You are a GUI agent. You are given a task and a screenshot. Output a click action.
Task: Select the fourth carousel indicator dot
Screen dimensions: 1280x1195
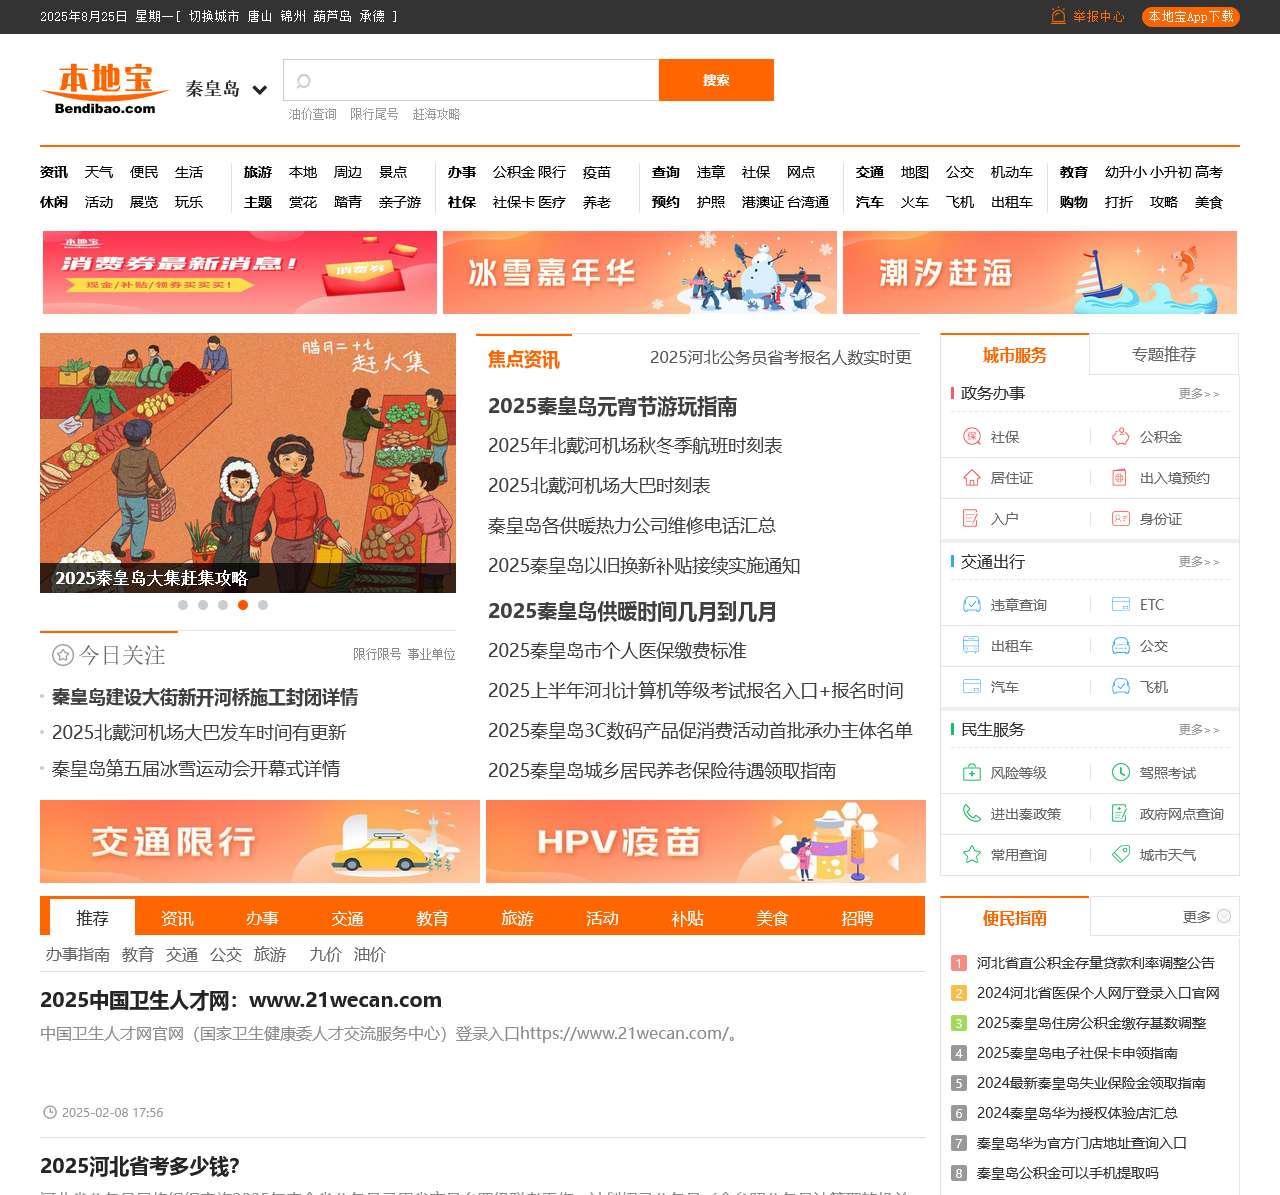pyautogui.click(x=243, y=605)
